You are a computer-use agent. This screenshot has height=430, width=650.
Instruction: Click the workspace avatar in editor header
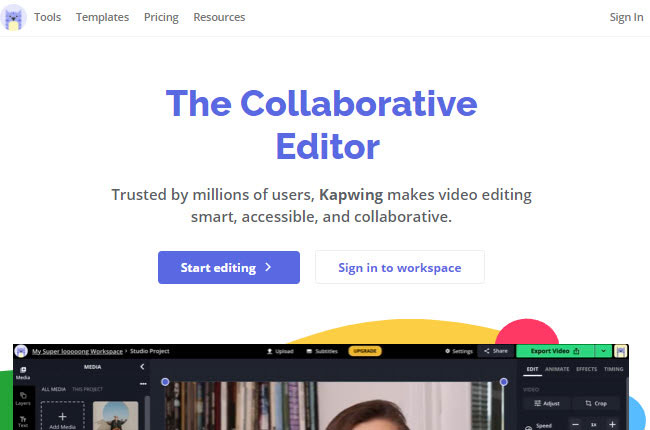click(21, 351)
